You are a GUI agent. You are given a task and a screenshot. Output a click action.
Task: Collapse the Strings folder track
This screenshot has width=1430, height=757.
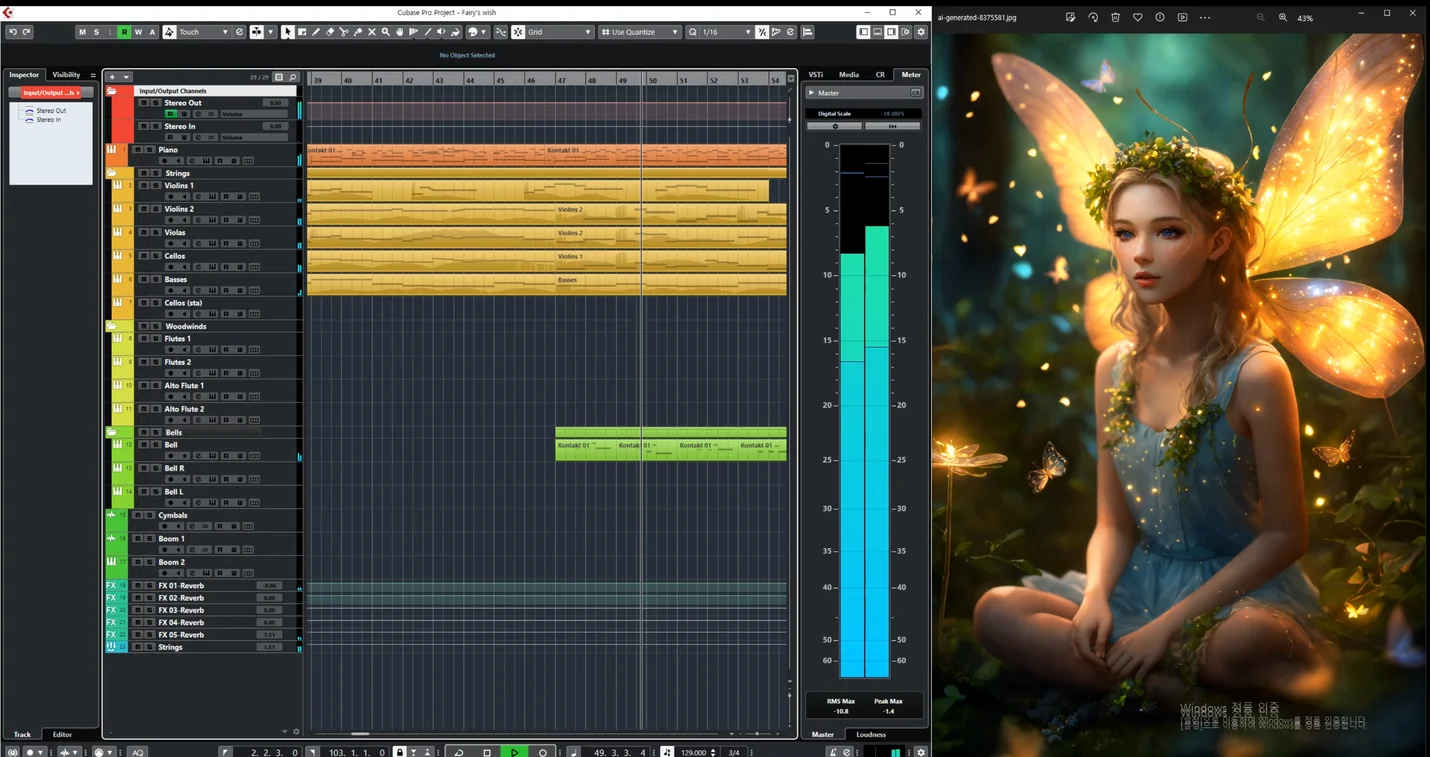[x=112, y=173]
